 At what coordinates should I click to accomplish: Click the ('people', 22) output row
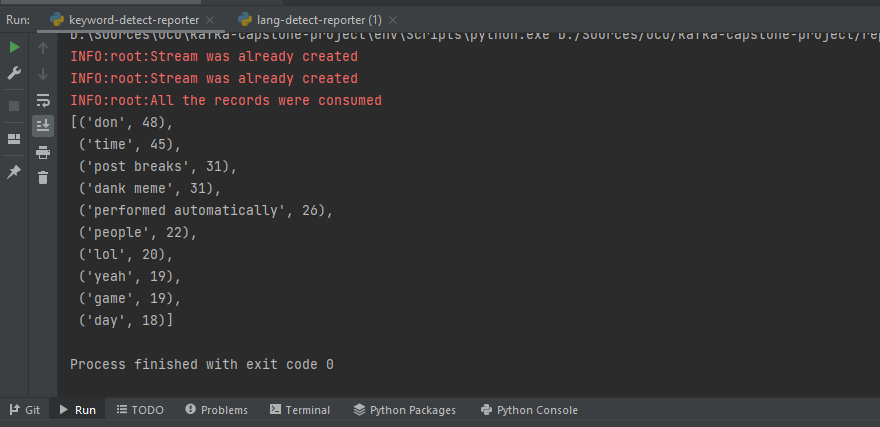[x=138, y=233]
